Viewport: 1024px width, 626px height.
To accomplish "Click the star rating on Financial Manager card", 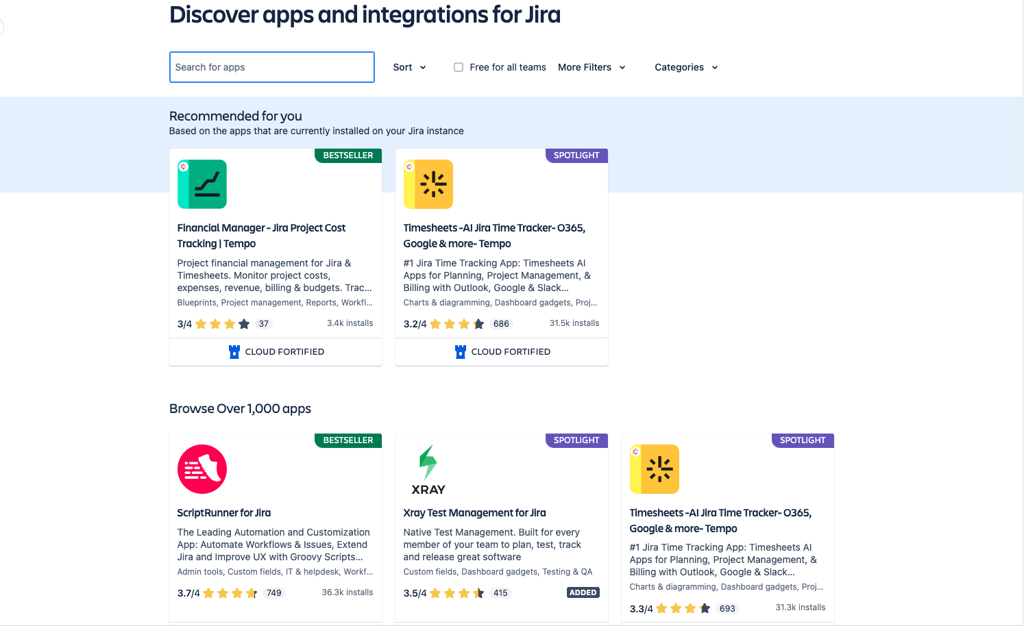I will coord(223,324).
